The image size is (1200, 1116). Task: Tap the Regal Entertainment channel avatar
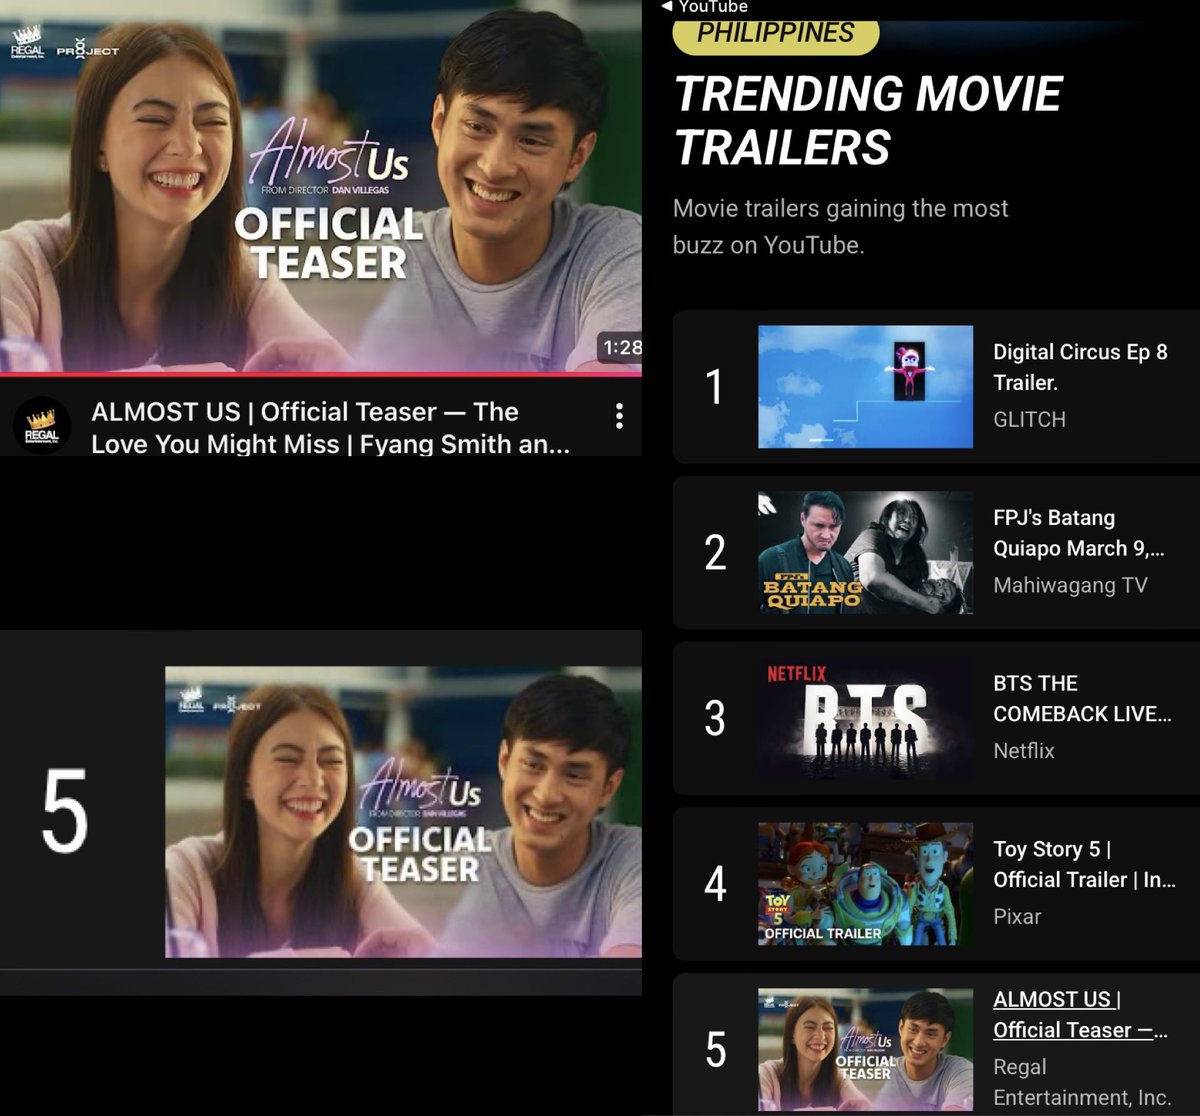point(42,426)
